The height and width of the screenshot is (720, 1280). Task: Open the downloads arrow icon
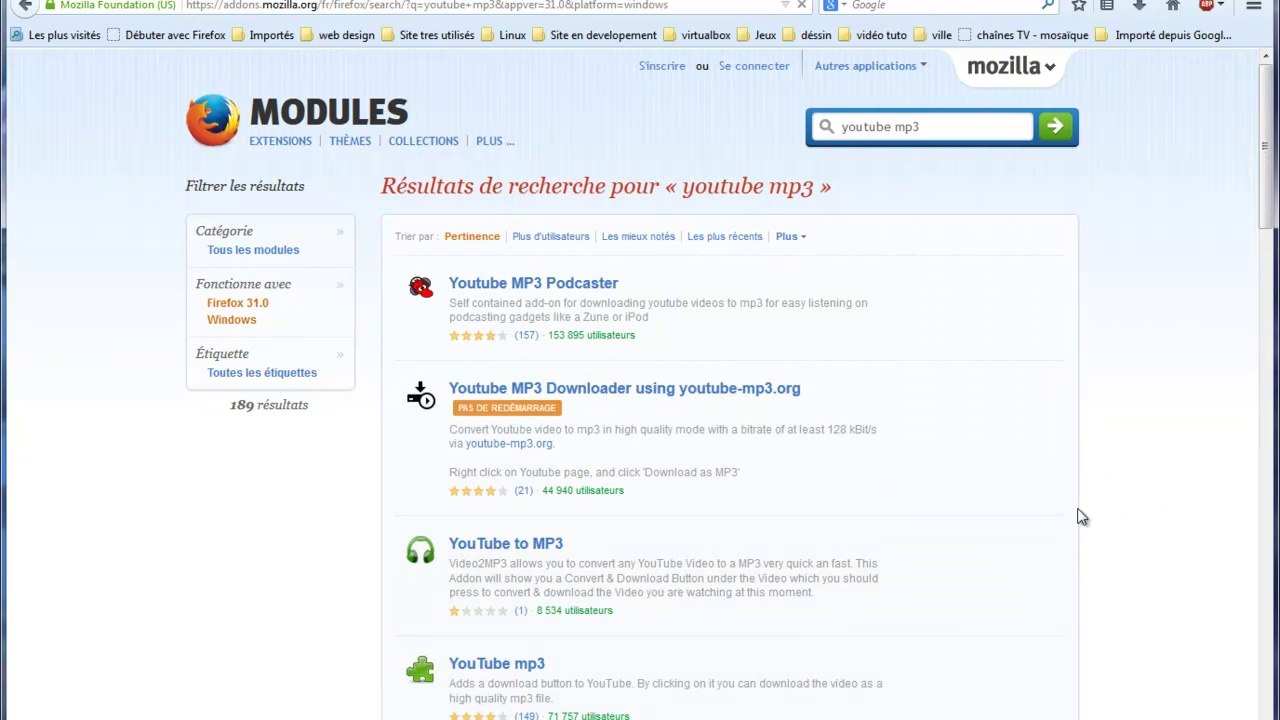[1139, 5]
